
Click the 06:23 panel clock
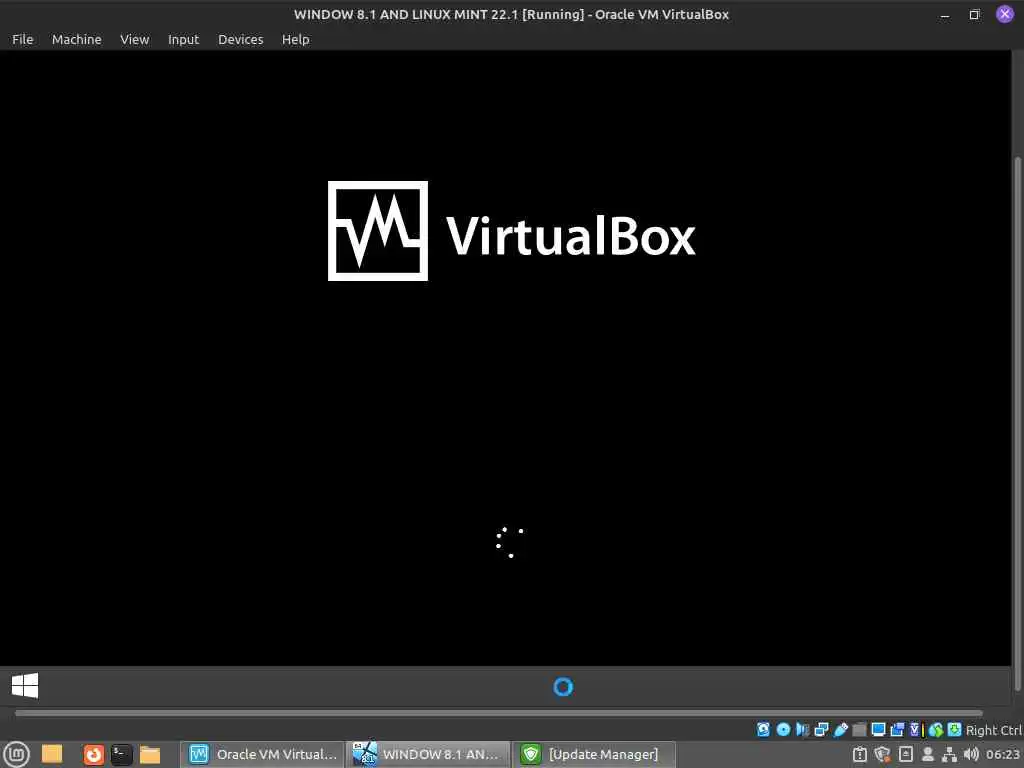pyautogui.click(x=1002, y=754)
